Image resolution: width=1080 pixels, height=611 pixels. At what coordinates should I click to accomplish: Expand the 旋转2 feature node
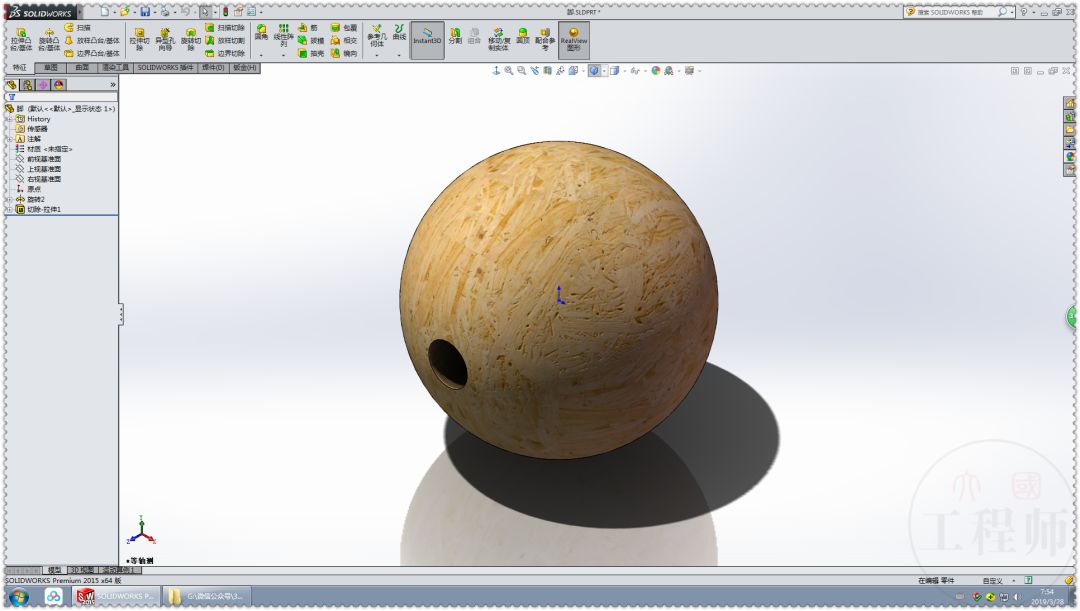8,199
